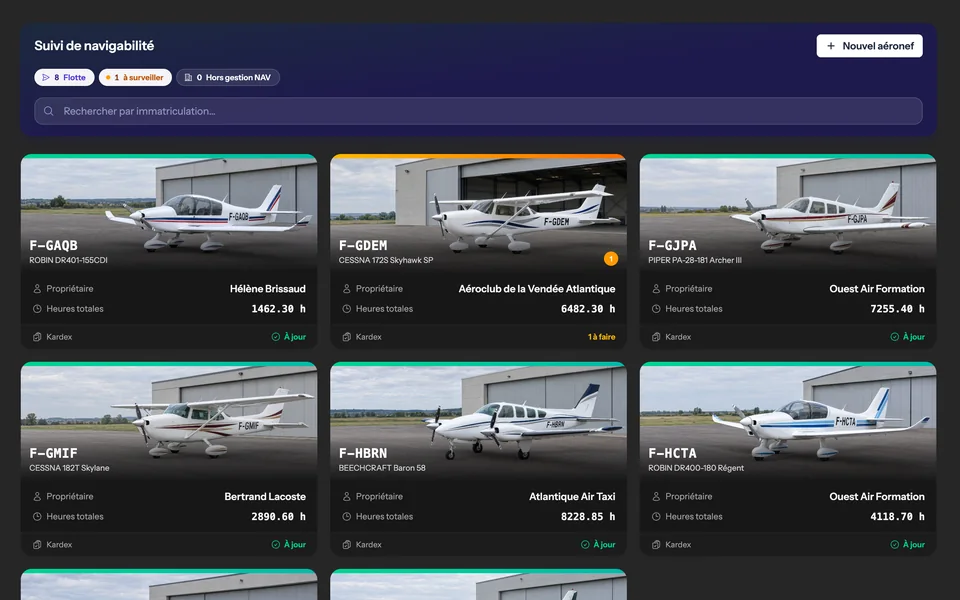This screenshot has width=960, height=600.
Task: Click the plus icon in Nouvel aéronef
Action: coord(831,46)
